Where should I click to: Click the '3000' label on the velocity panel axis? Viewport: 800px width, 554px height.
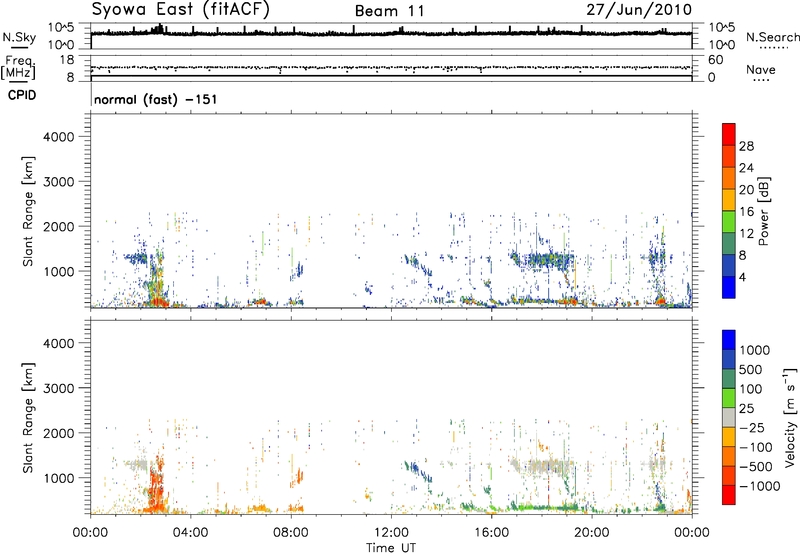click(58, 388)
